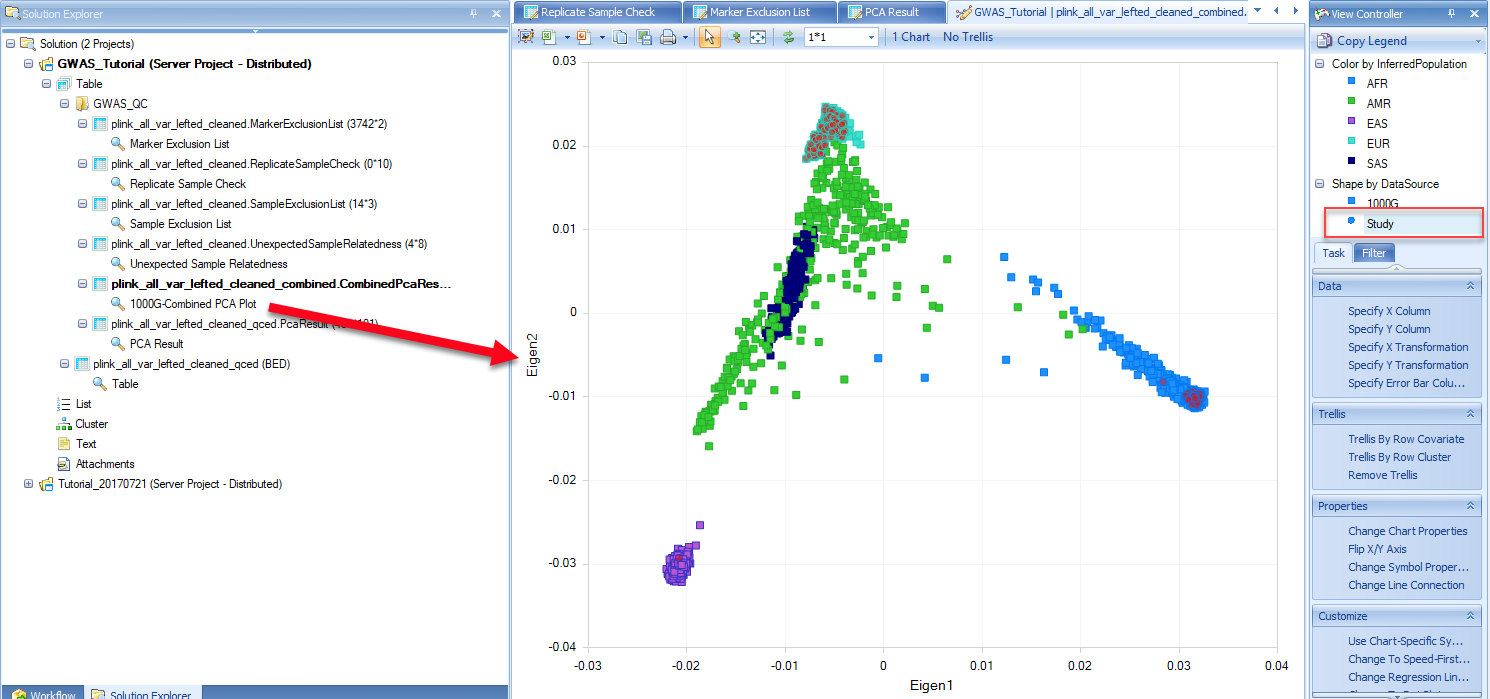Print the PCA chart
This screenshot has width=1490, height=699.
click(667, 37)
